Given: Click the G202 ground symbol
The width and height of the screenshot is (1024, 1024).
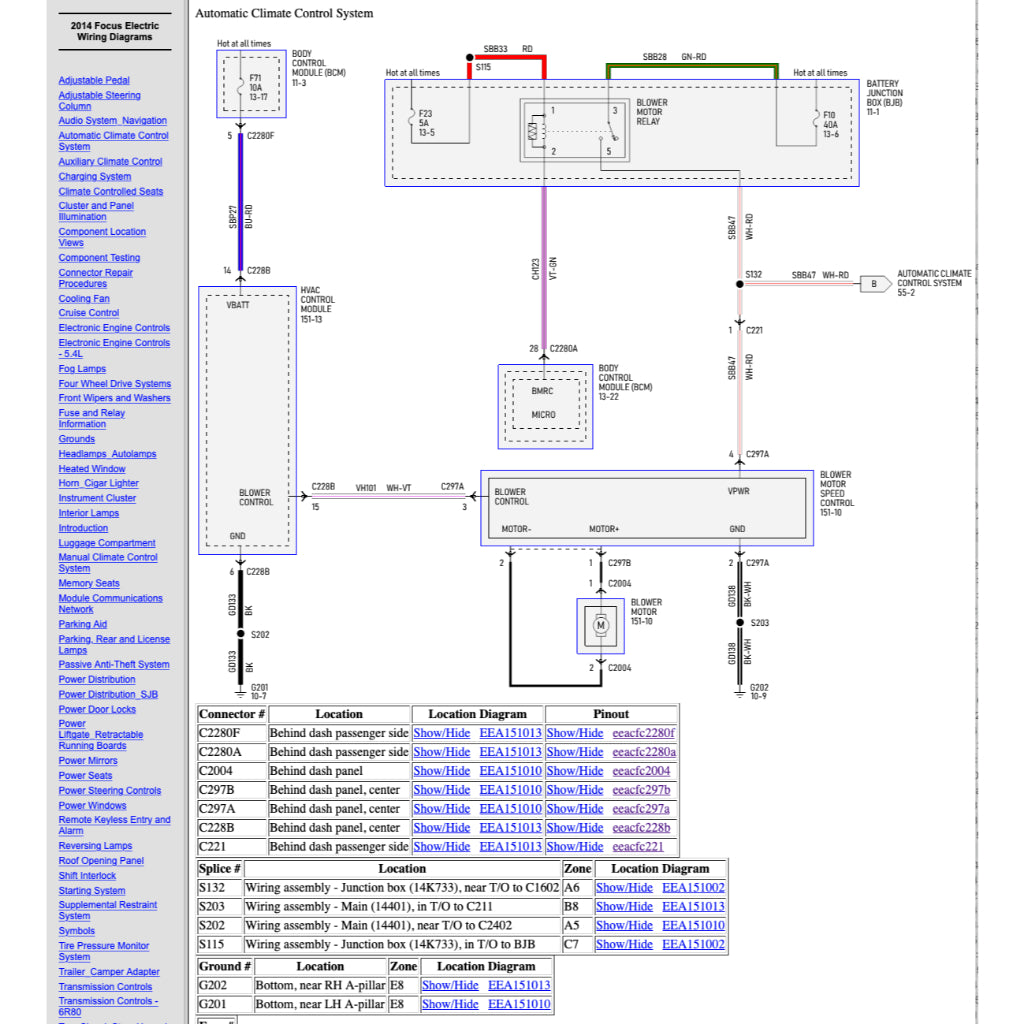Looking at the screenshot, I should pyautogui.click(x=740, y=689).
